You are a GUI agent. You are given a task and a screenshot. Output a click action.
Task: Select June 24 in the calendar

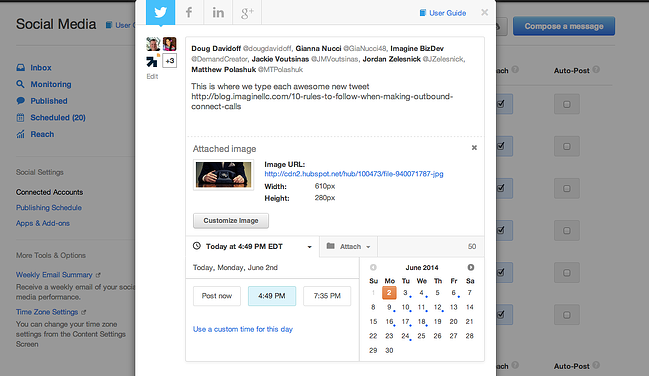(x=405, y=336)
